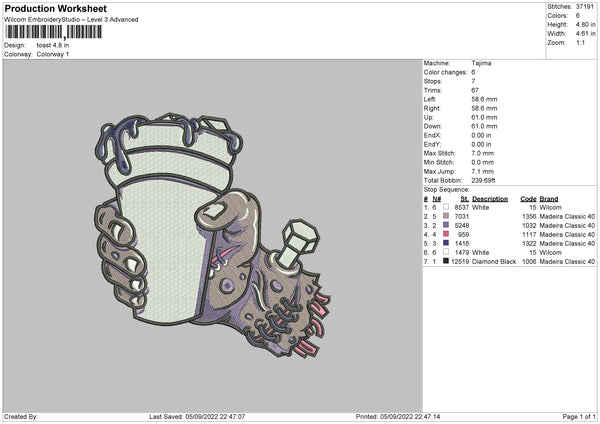Click the white swatch for stop 1
Viewport: 600px width, 424px height.
coord(444,207)
